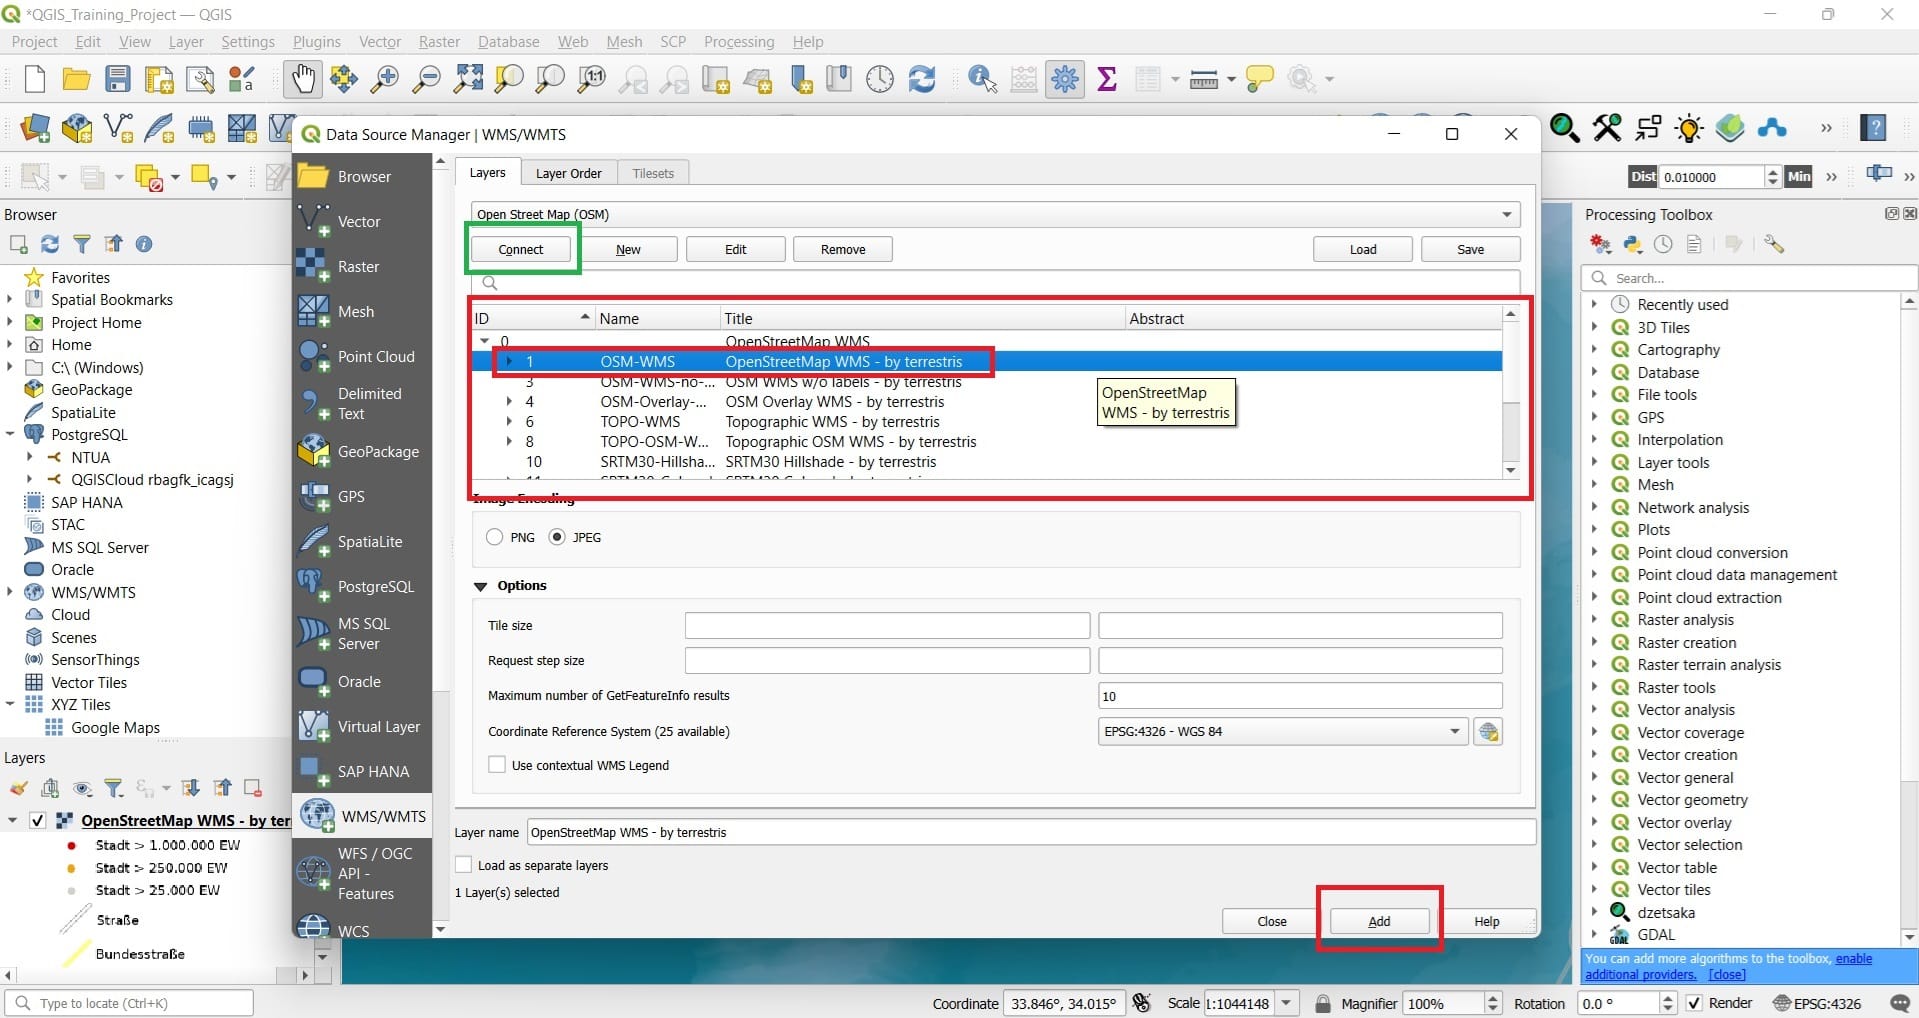Select the Raster source type
This screenshot has height=1018, width=1919.
[x=363, y=266]
